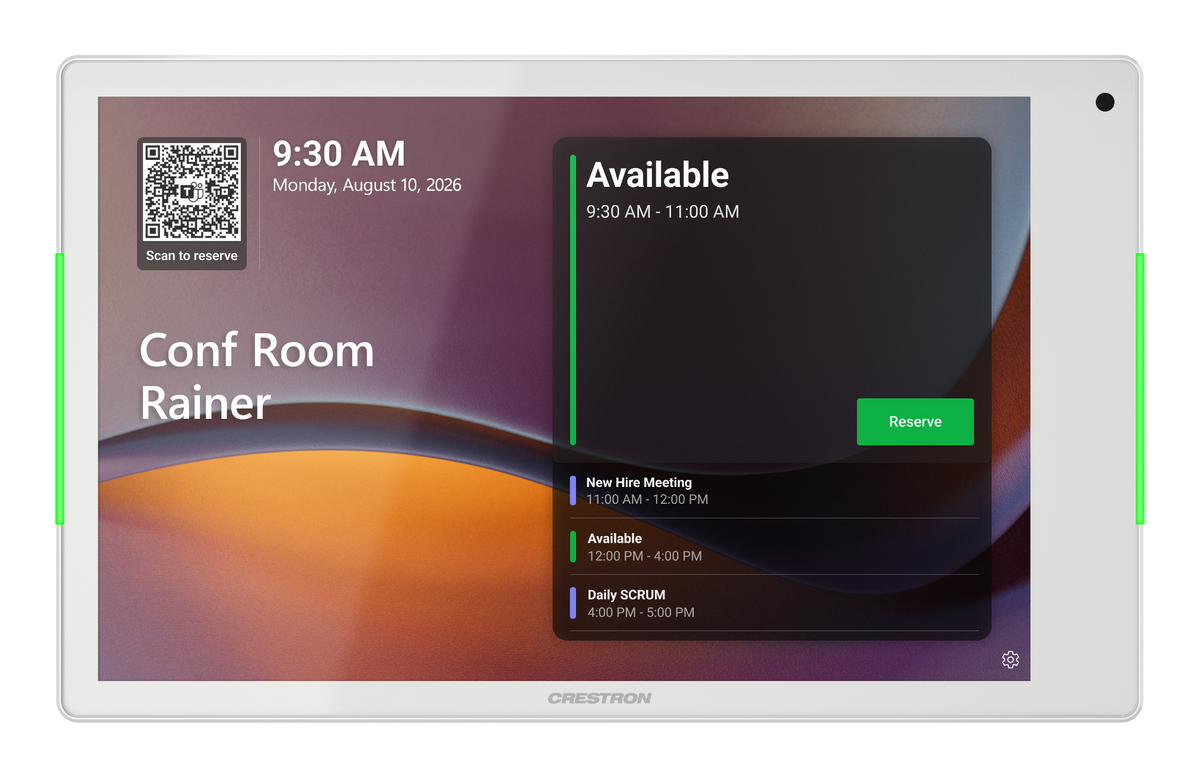The width and height of the screenshot is (1200, 778).
Task: Select the New Hire Meeting entry
Action: 774,490
